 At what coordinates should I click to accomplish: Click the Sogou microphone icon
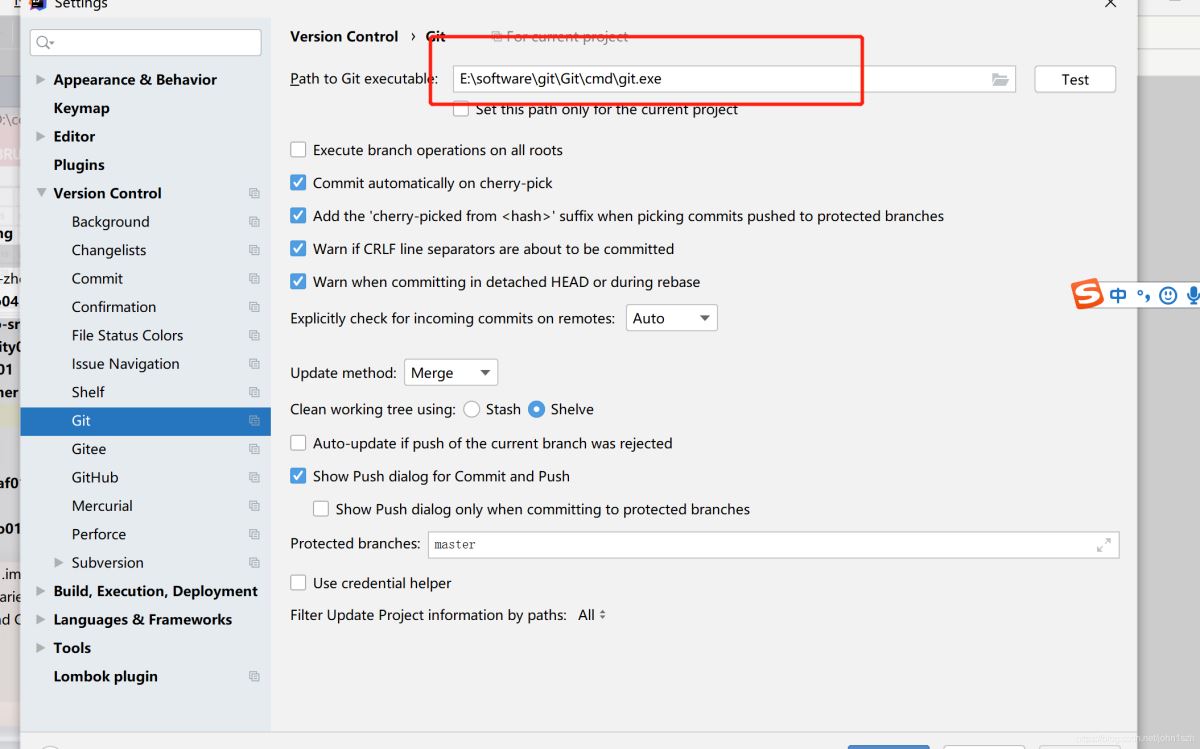[x=1193, y=295]
